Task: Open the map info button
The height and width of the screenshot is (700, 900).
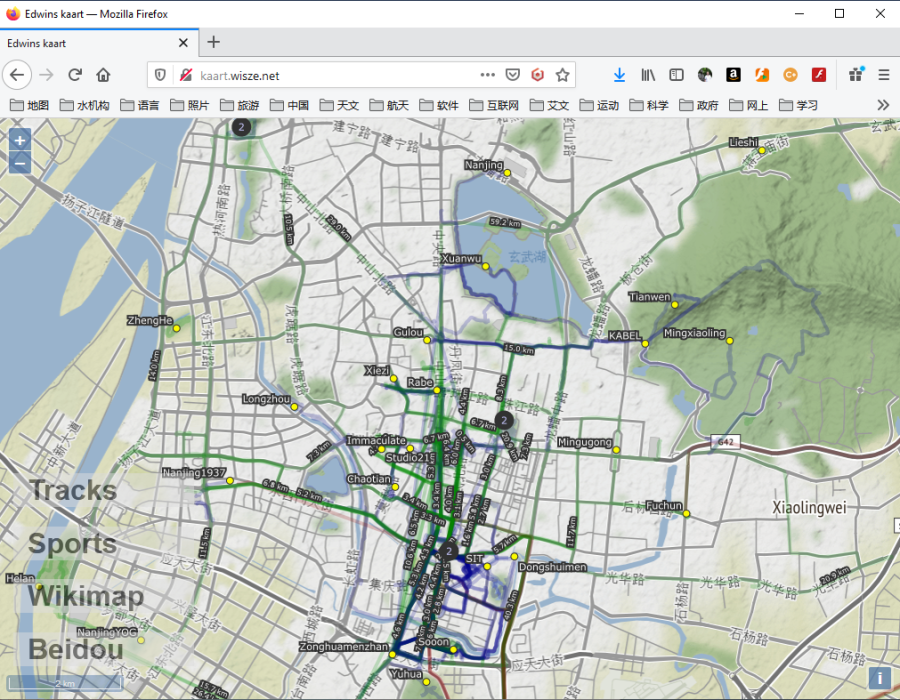Action: [879, 678]
